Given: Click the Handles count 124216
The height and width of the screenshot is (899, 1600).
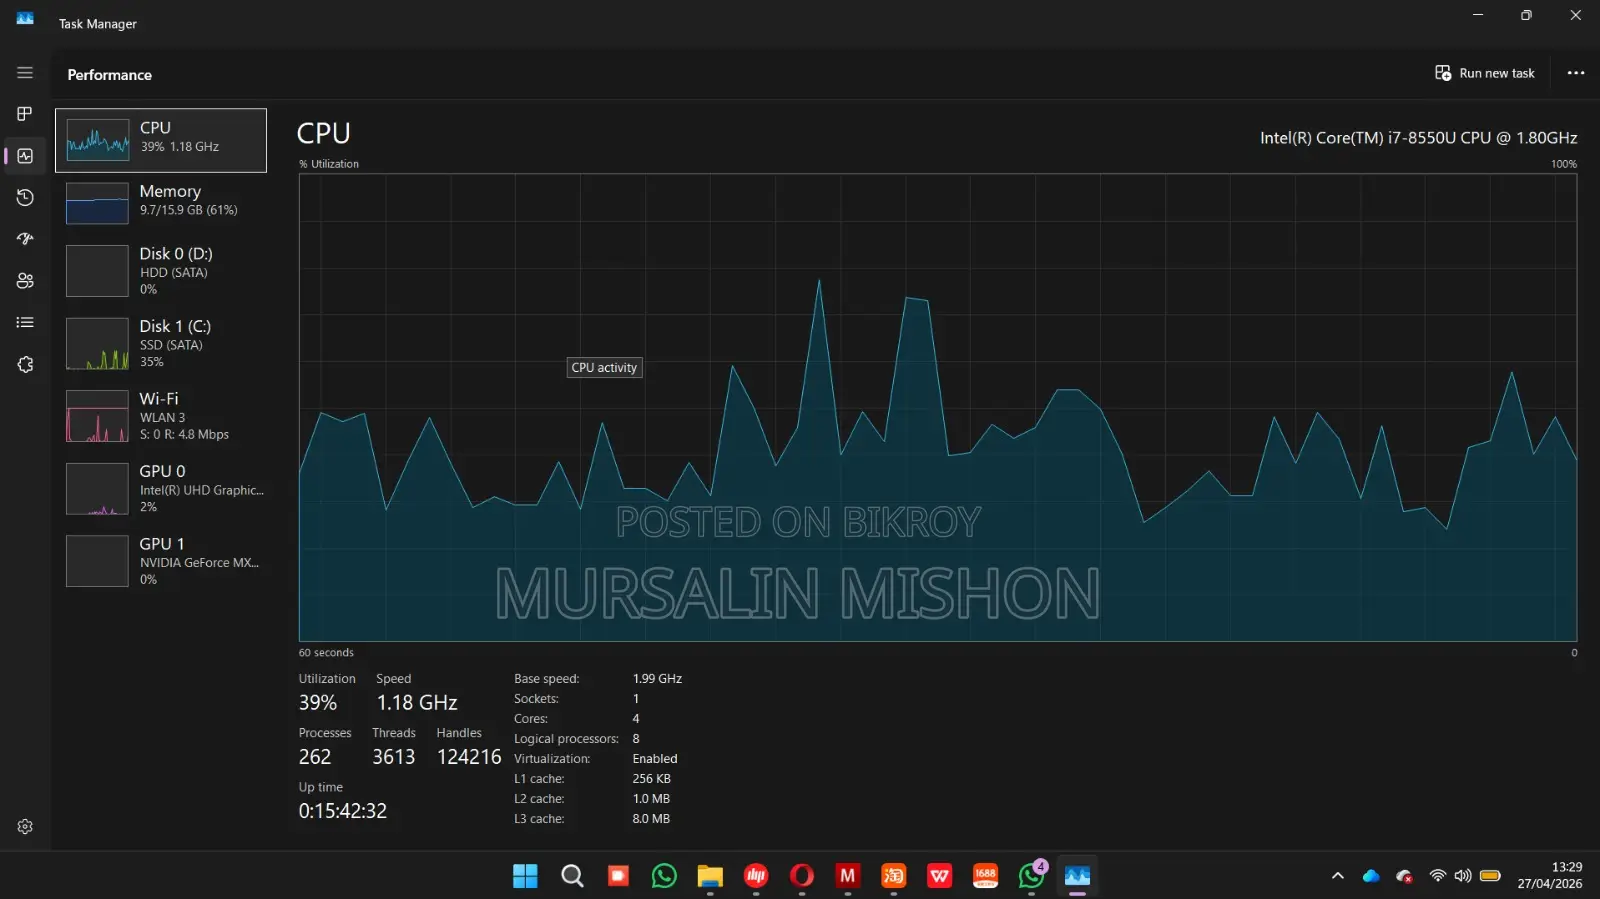Looking at the screenshot, I should [469, 757].
